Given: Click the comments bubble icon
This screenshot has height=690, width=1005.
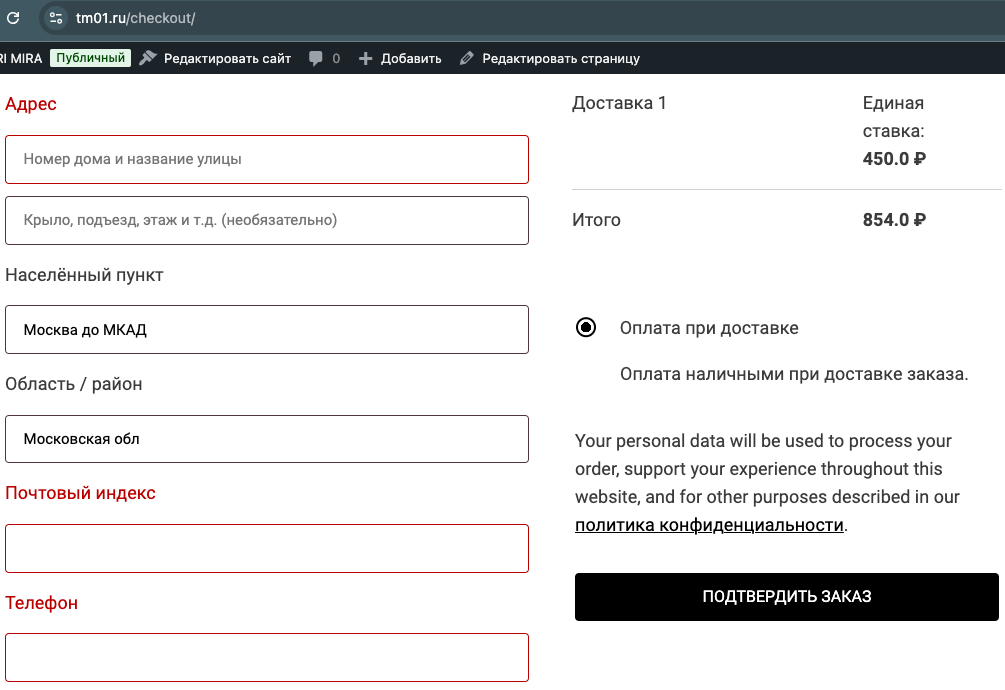Looking at the screenshot, I should pos(315,58).
